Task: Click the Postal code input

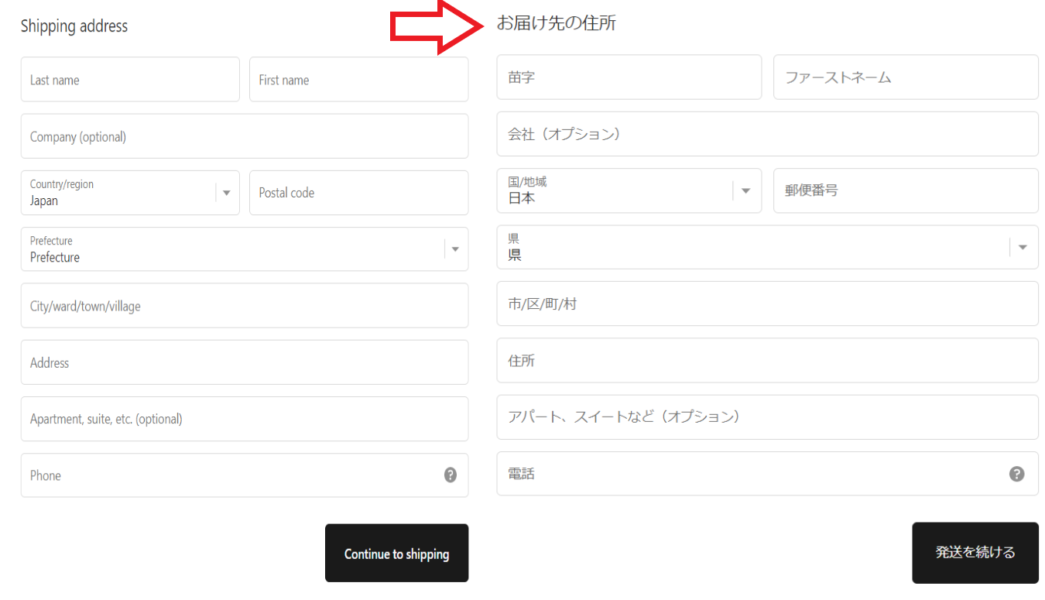Action: coord(358,193)
